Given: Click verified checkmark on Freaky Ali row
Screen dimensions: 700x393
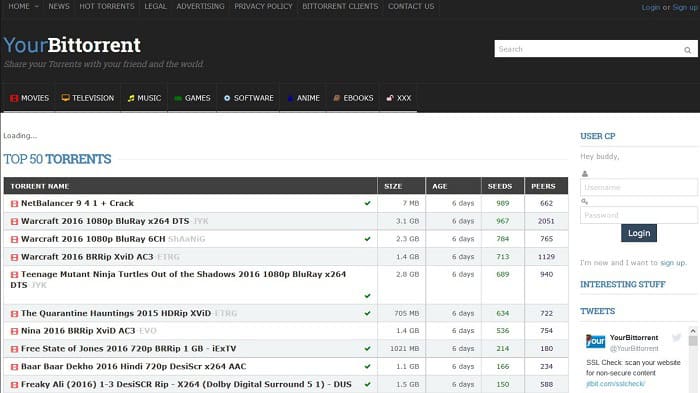Looking at the screenshot, I should [x=367, y=384].
